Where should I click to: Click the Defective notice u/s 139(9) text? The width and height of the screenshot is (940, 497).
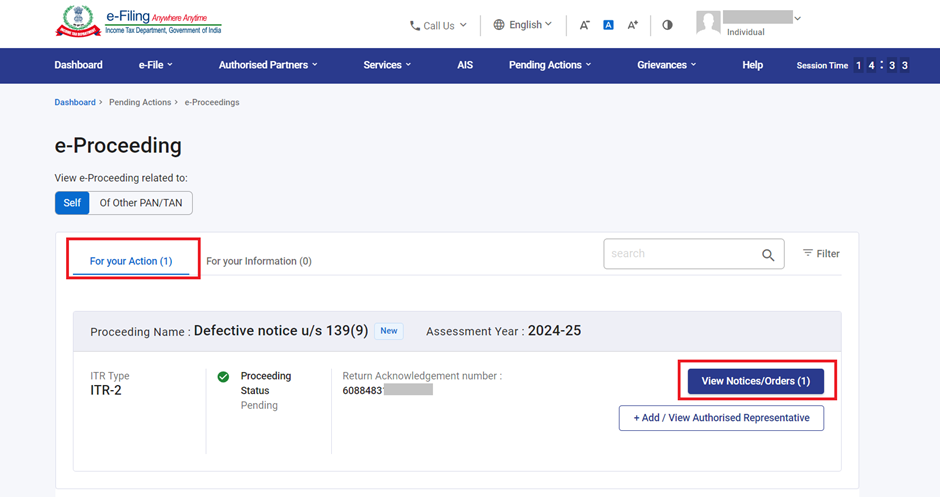pyautogui.click(x=281, y=331)
